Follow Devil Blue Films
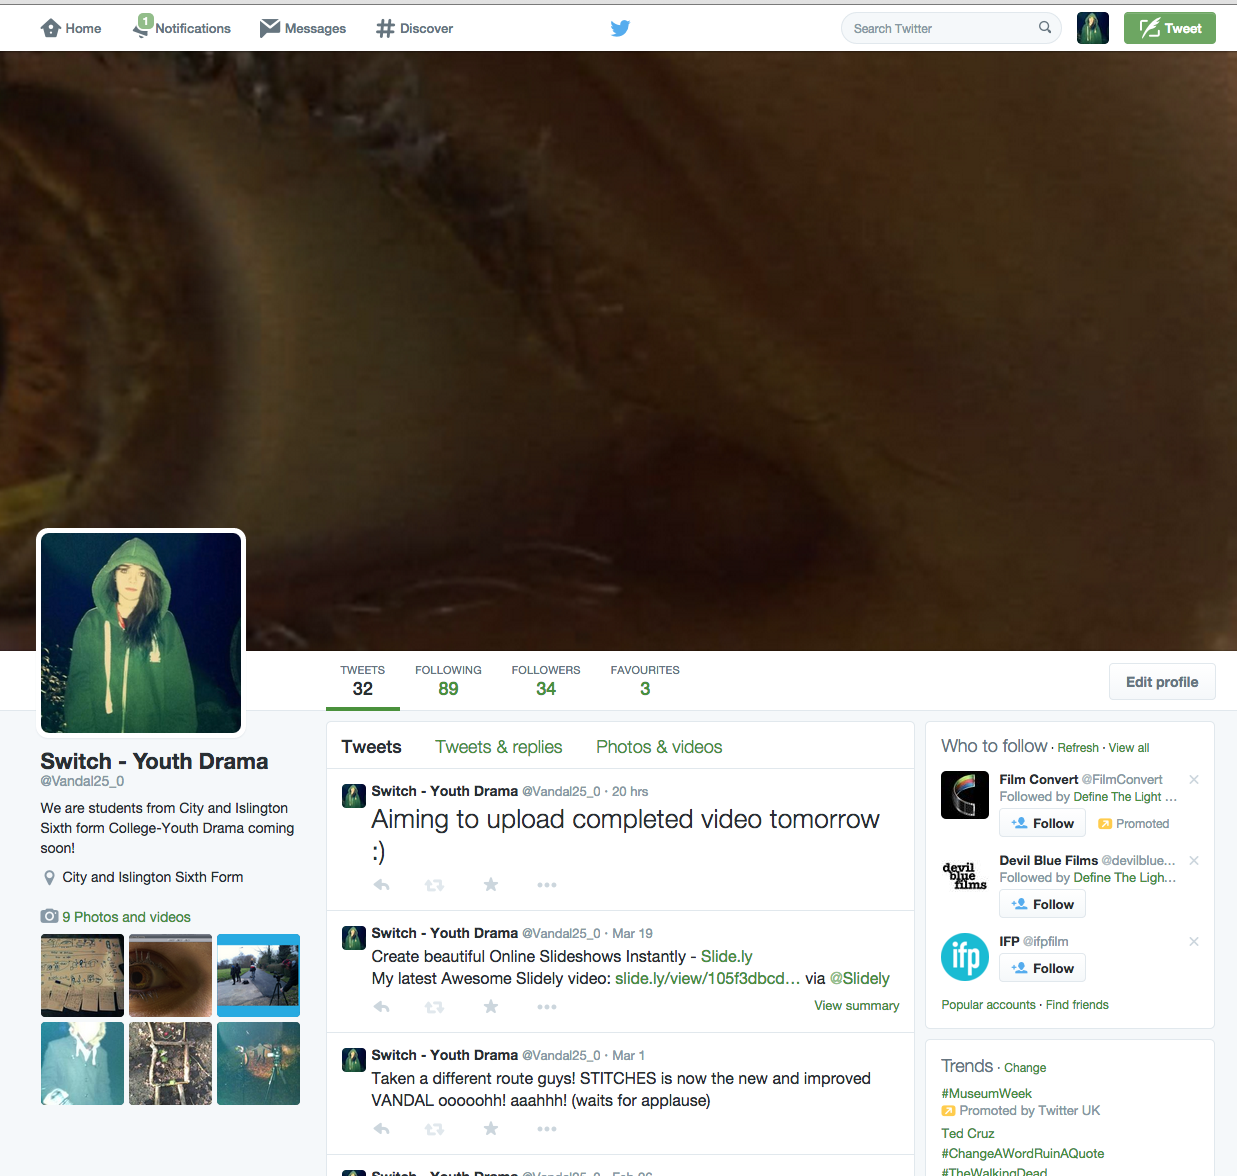 tap(1042, 904)
